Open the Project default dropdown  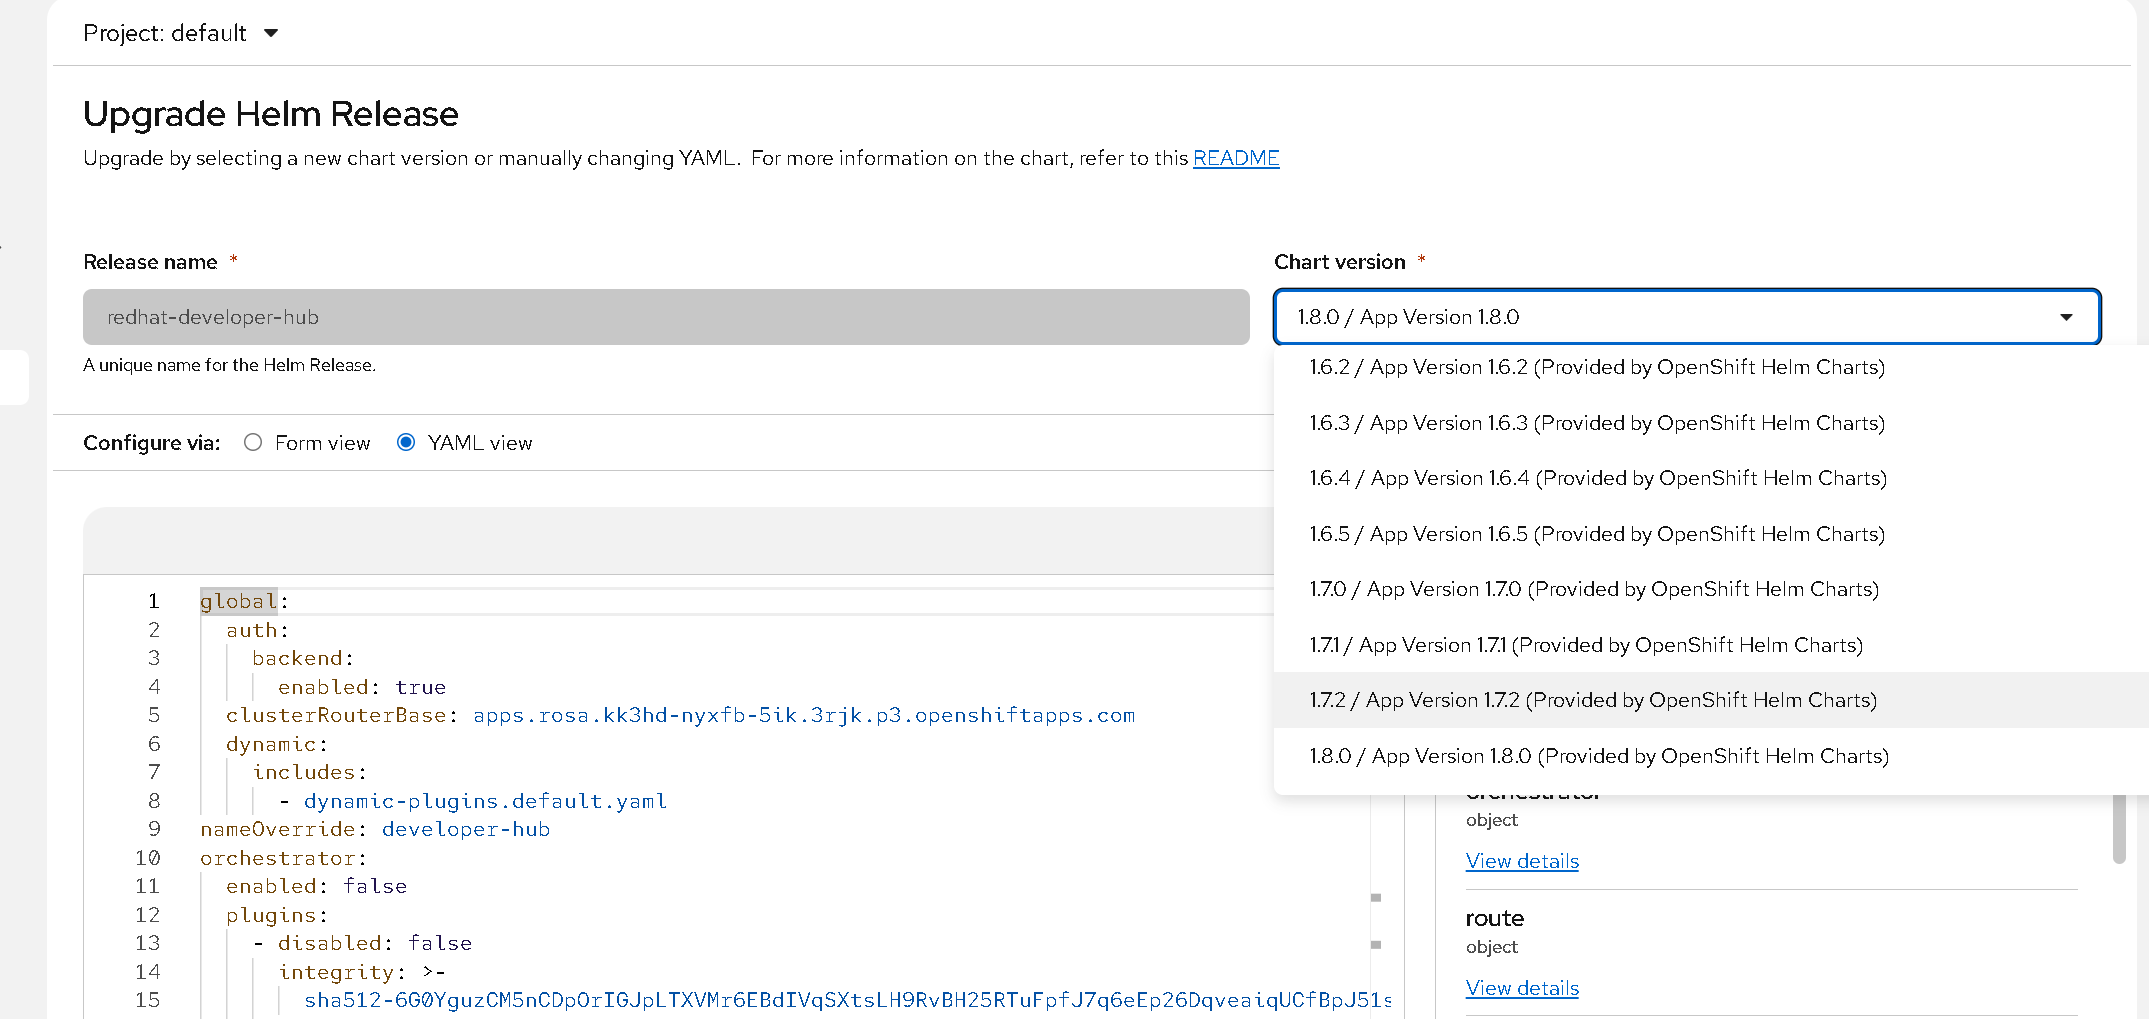(181, 33)
